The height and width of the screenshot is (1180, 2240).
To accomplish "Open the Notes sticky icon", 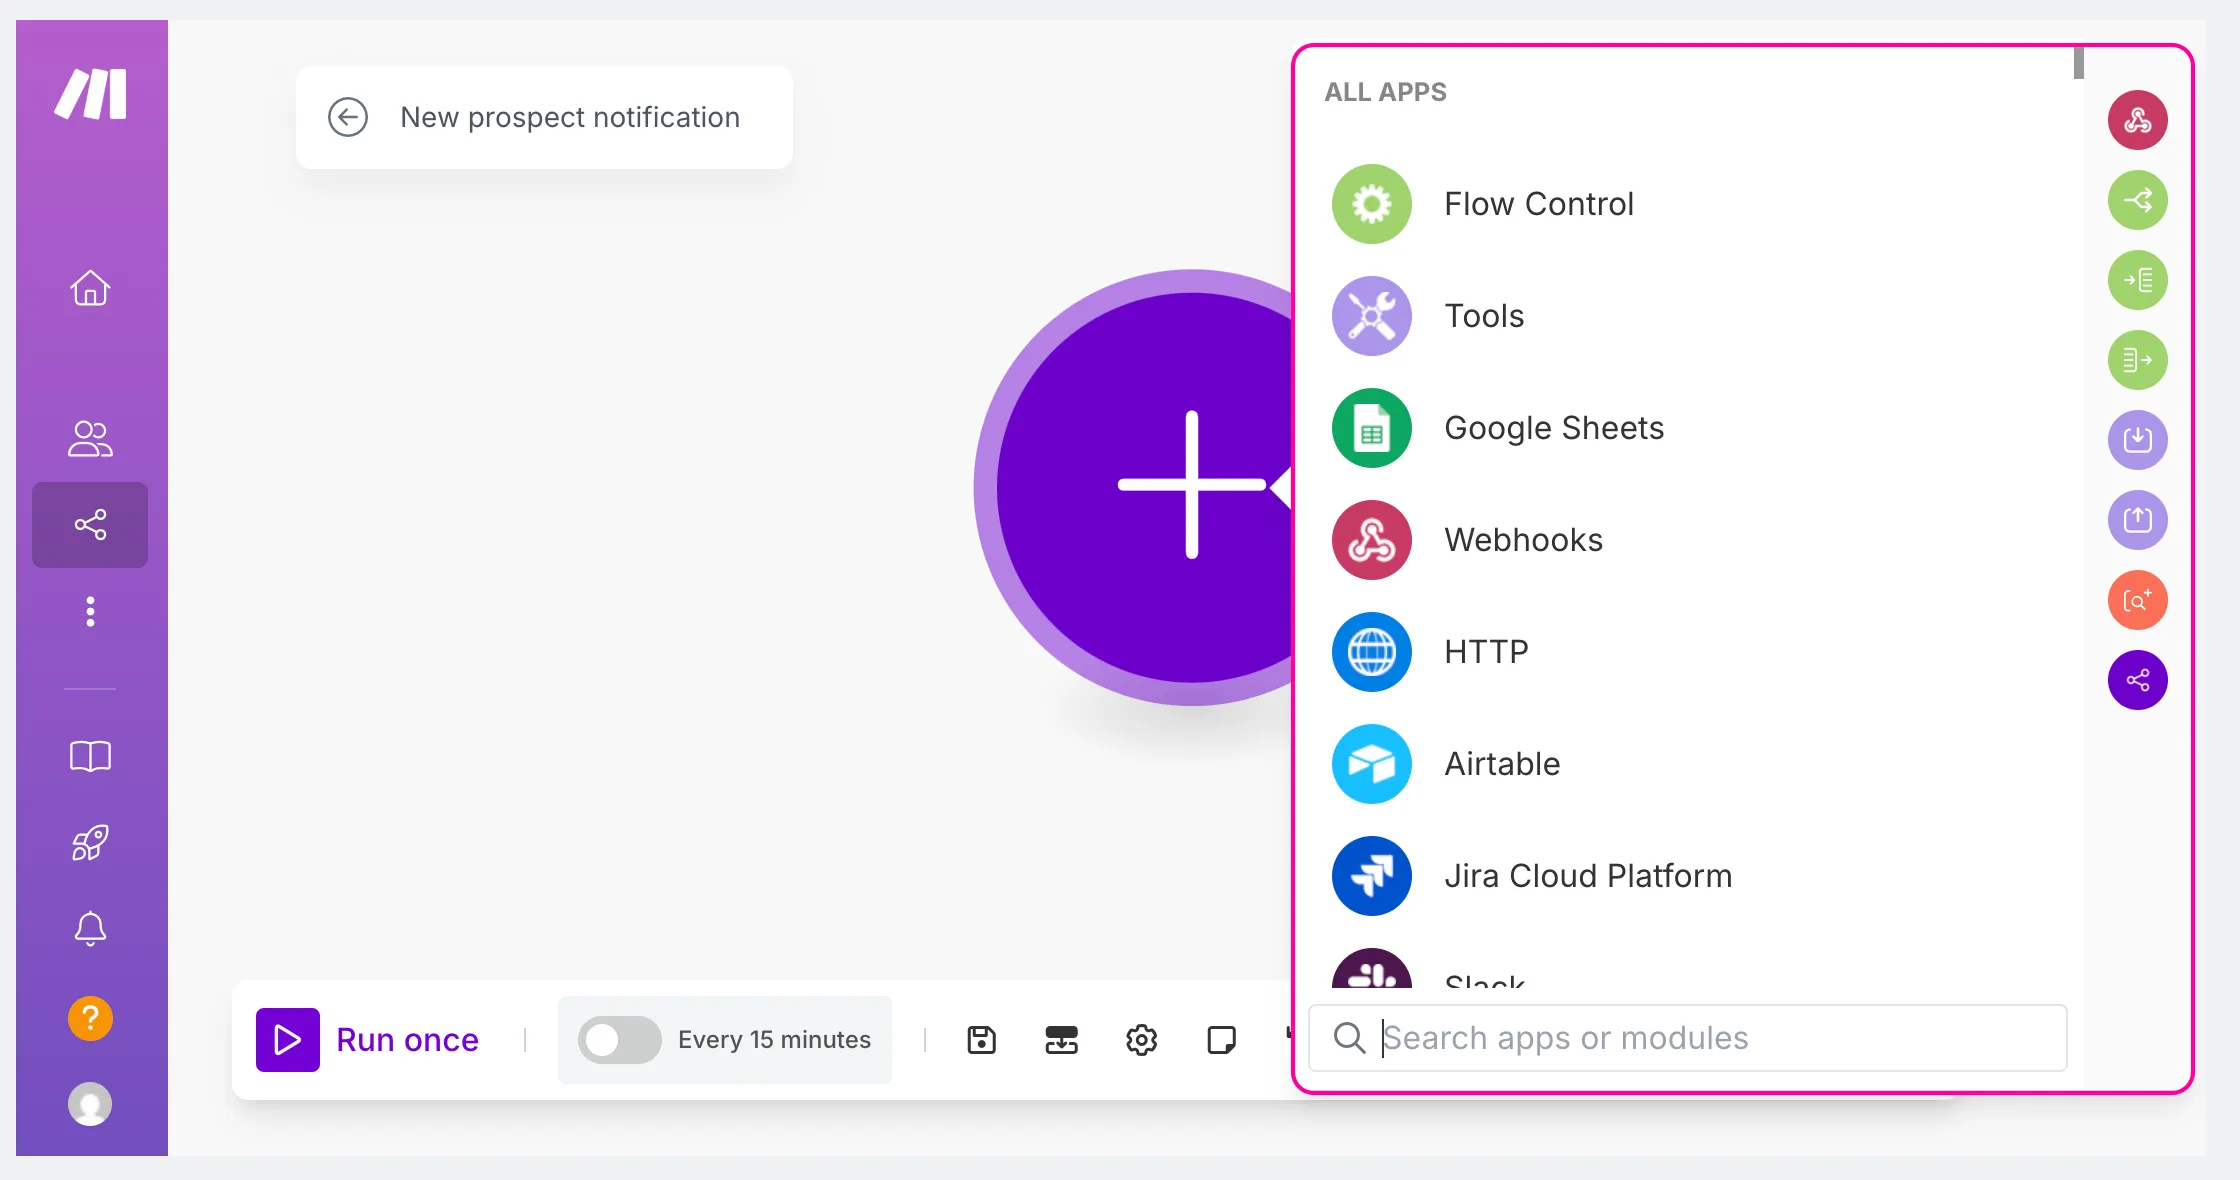I will tap(1221, 1040).
